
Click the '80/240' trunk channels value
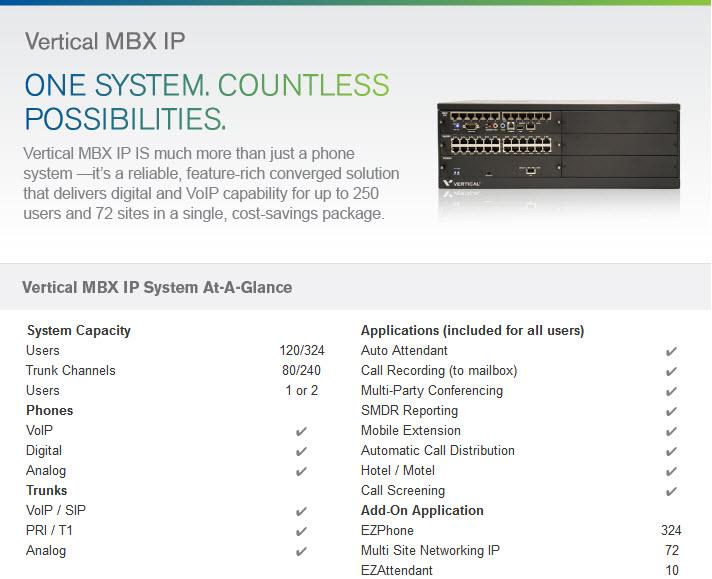tap(302, 371)
